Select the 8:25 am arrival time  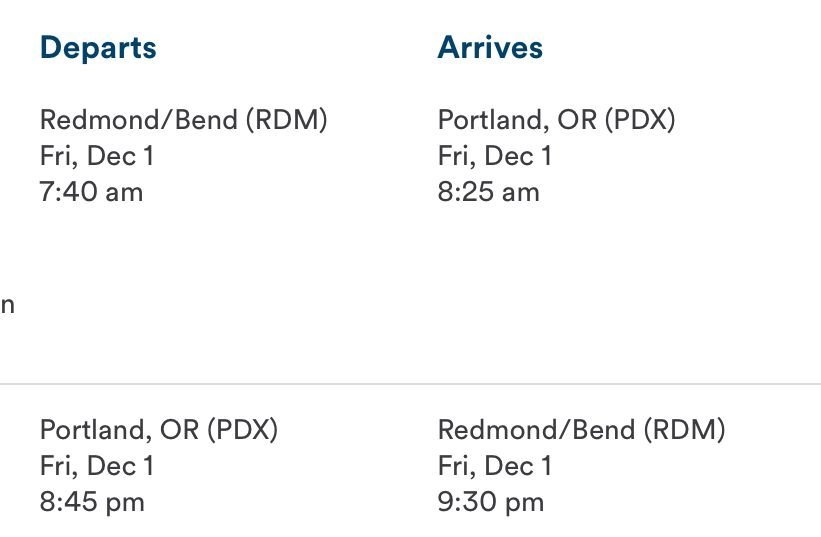tap(488, 192)
